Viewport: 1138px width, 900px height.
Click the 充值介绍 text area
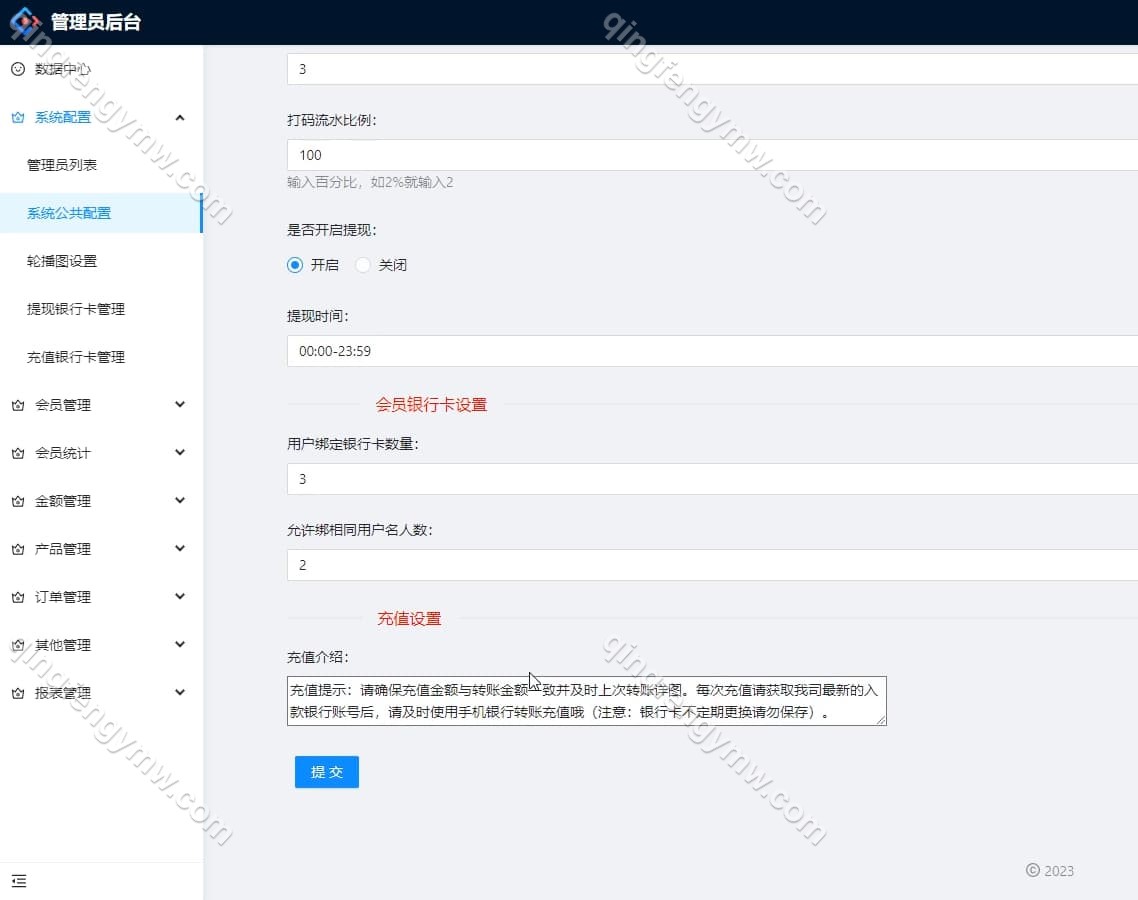pos(586,701)
